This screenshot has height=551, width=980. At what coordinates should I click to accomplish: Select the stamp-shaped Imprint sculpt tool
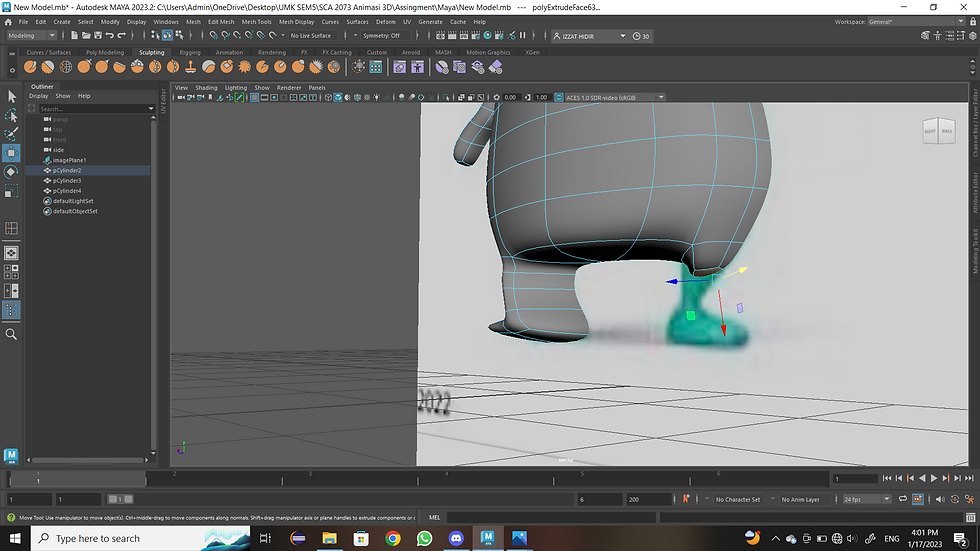pyautogui.click(x=191, y=66)
